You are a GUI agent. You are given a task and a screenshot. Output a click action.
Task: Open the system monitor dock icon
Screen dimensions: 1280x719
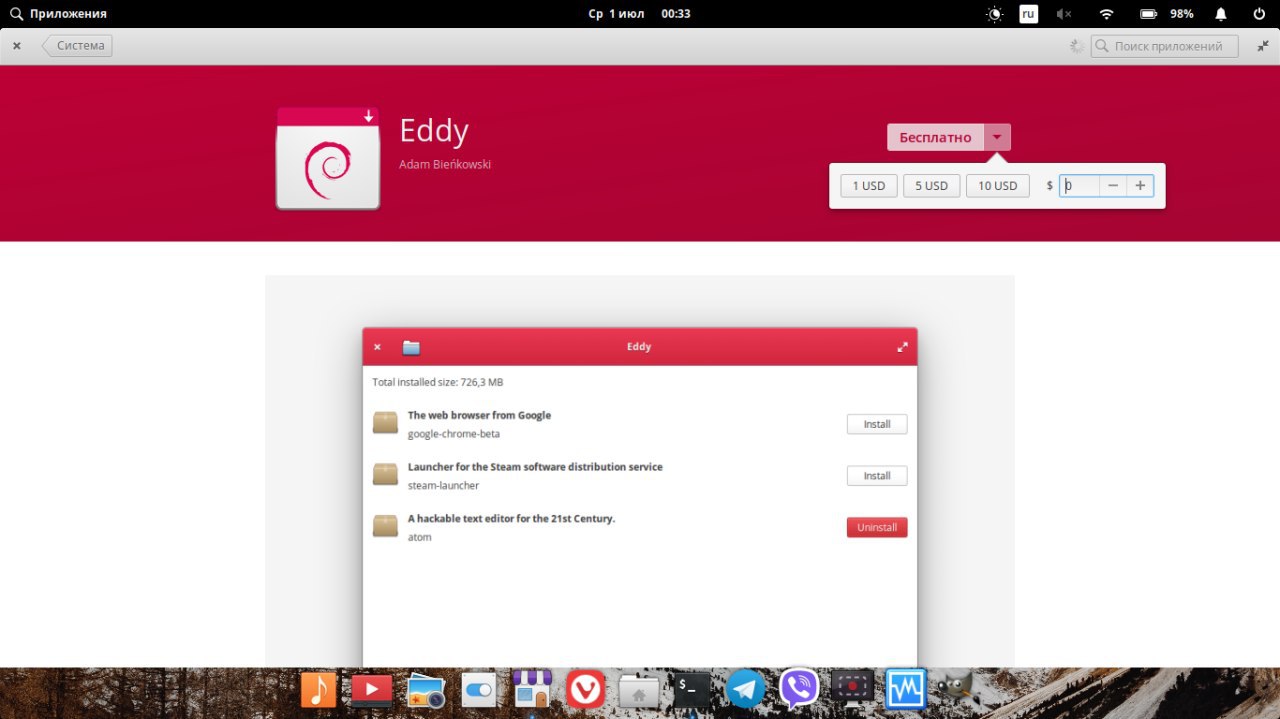click(906, 689)
